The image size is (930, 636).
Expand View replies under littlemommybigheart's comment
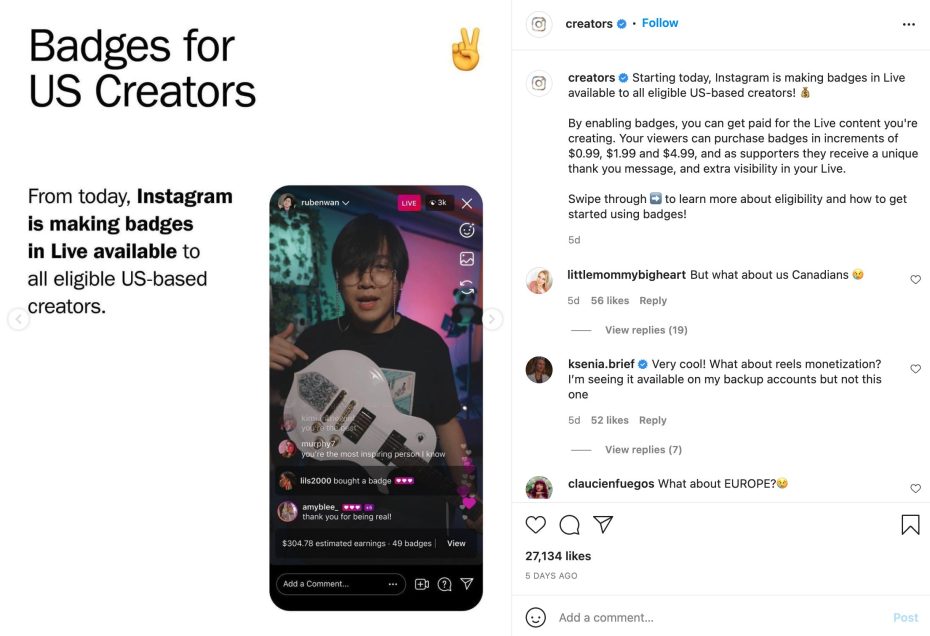click(x=647, y=329)
